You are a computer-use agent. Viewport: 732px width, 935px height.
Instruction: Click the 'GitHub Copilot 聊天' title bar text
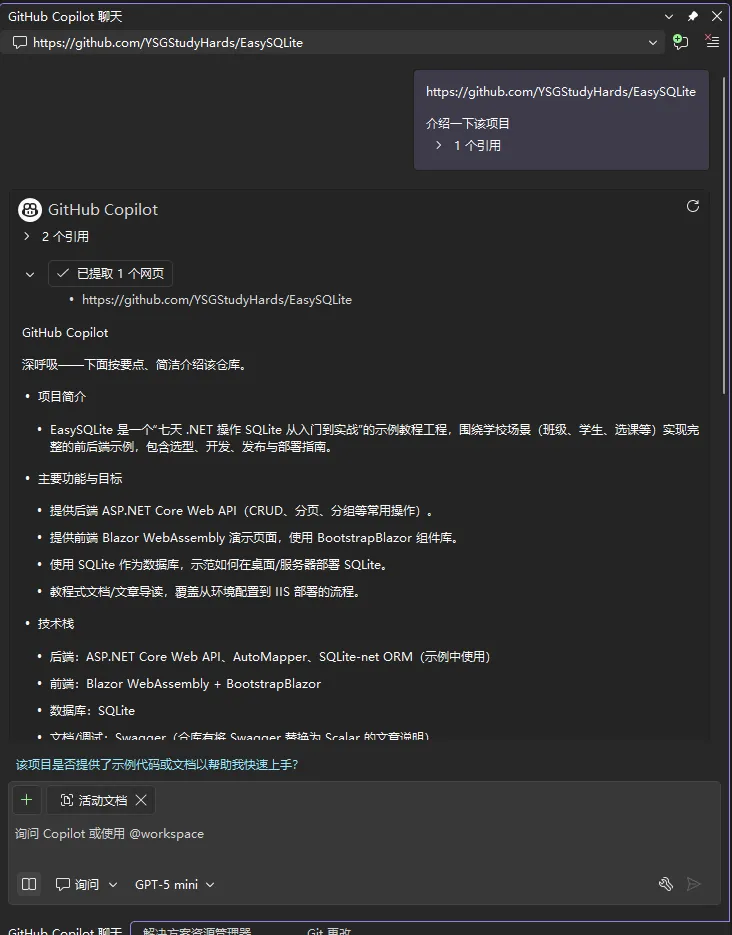click(65, 17)
